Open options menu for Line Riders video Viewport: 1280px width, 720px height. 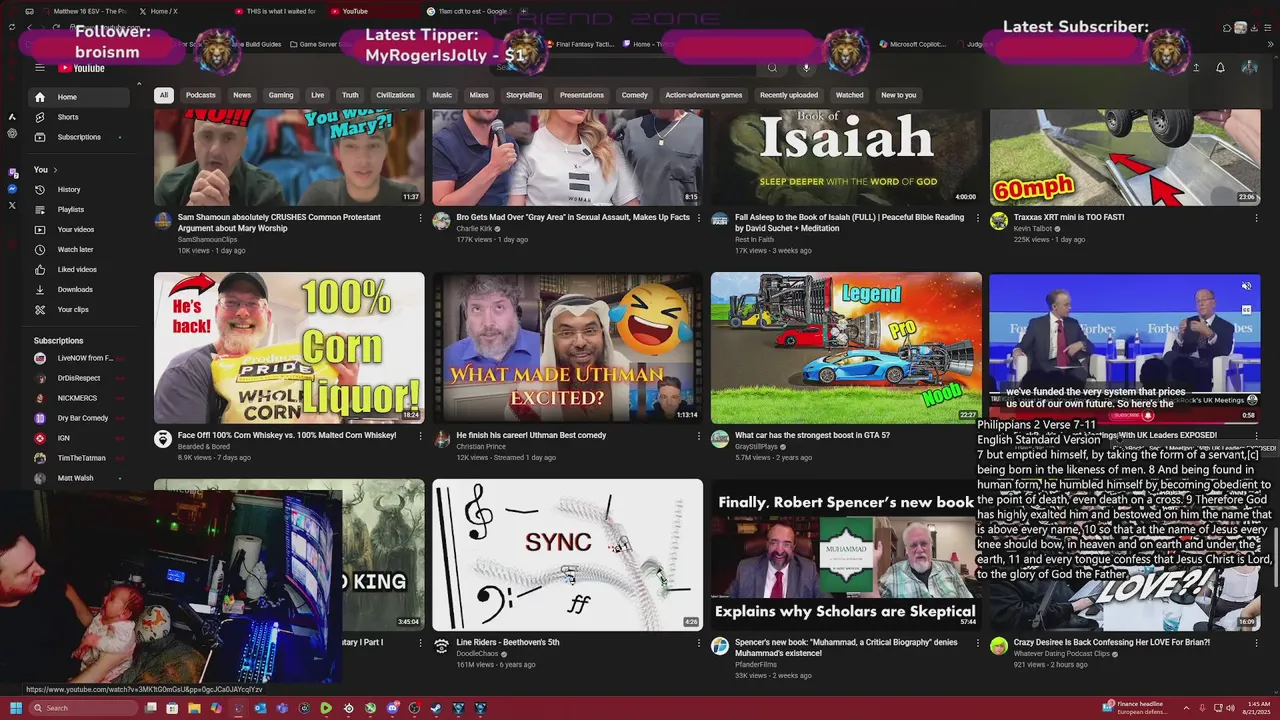698,643
